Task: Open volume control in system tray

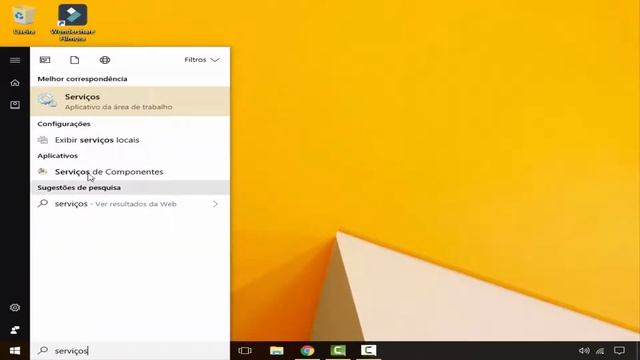Action: (x=584, y=351)
